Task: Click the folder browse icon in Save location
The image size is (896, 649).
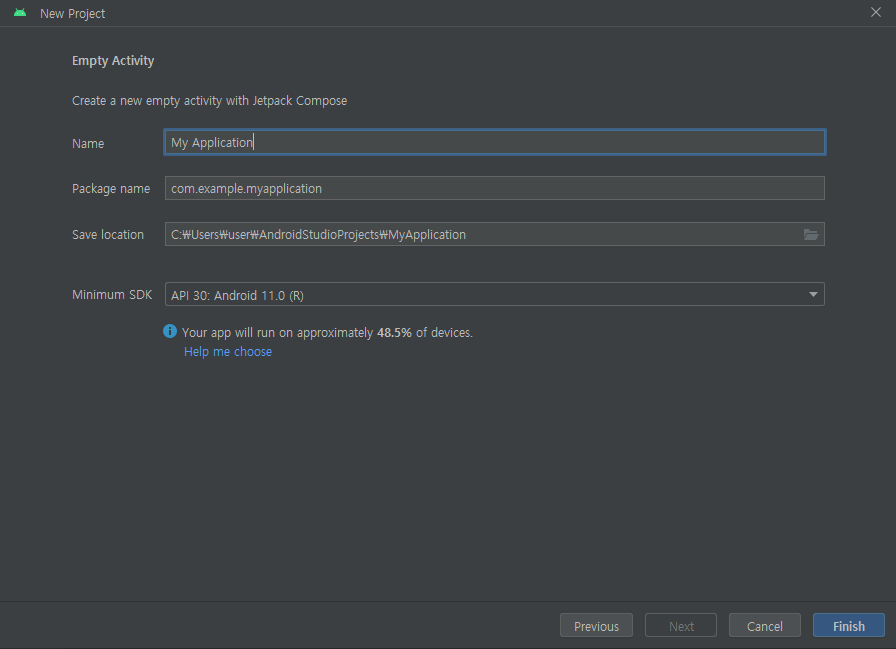Action: click(x=811, y=234)
